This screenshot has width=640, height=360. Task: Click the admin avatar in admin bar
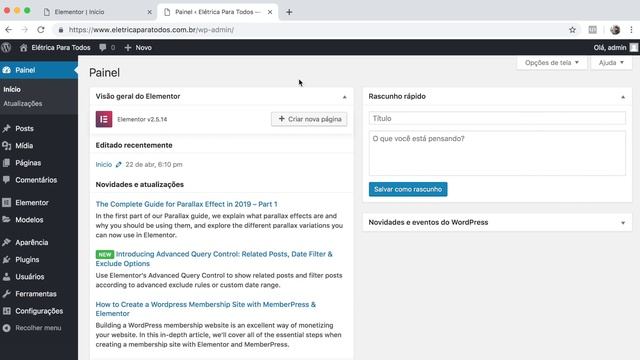tap(633, 48)
